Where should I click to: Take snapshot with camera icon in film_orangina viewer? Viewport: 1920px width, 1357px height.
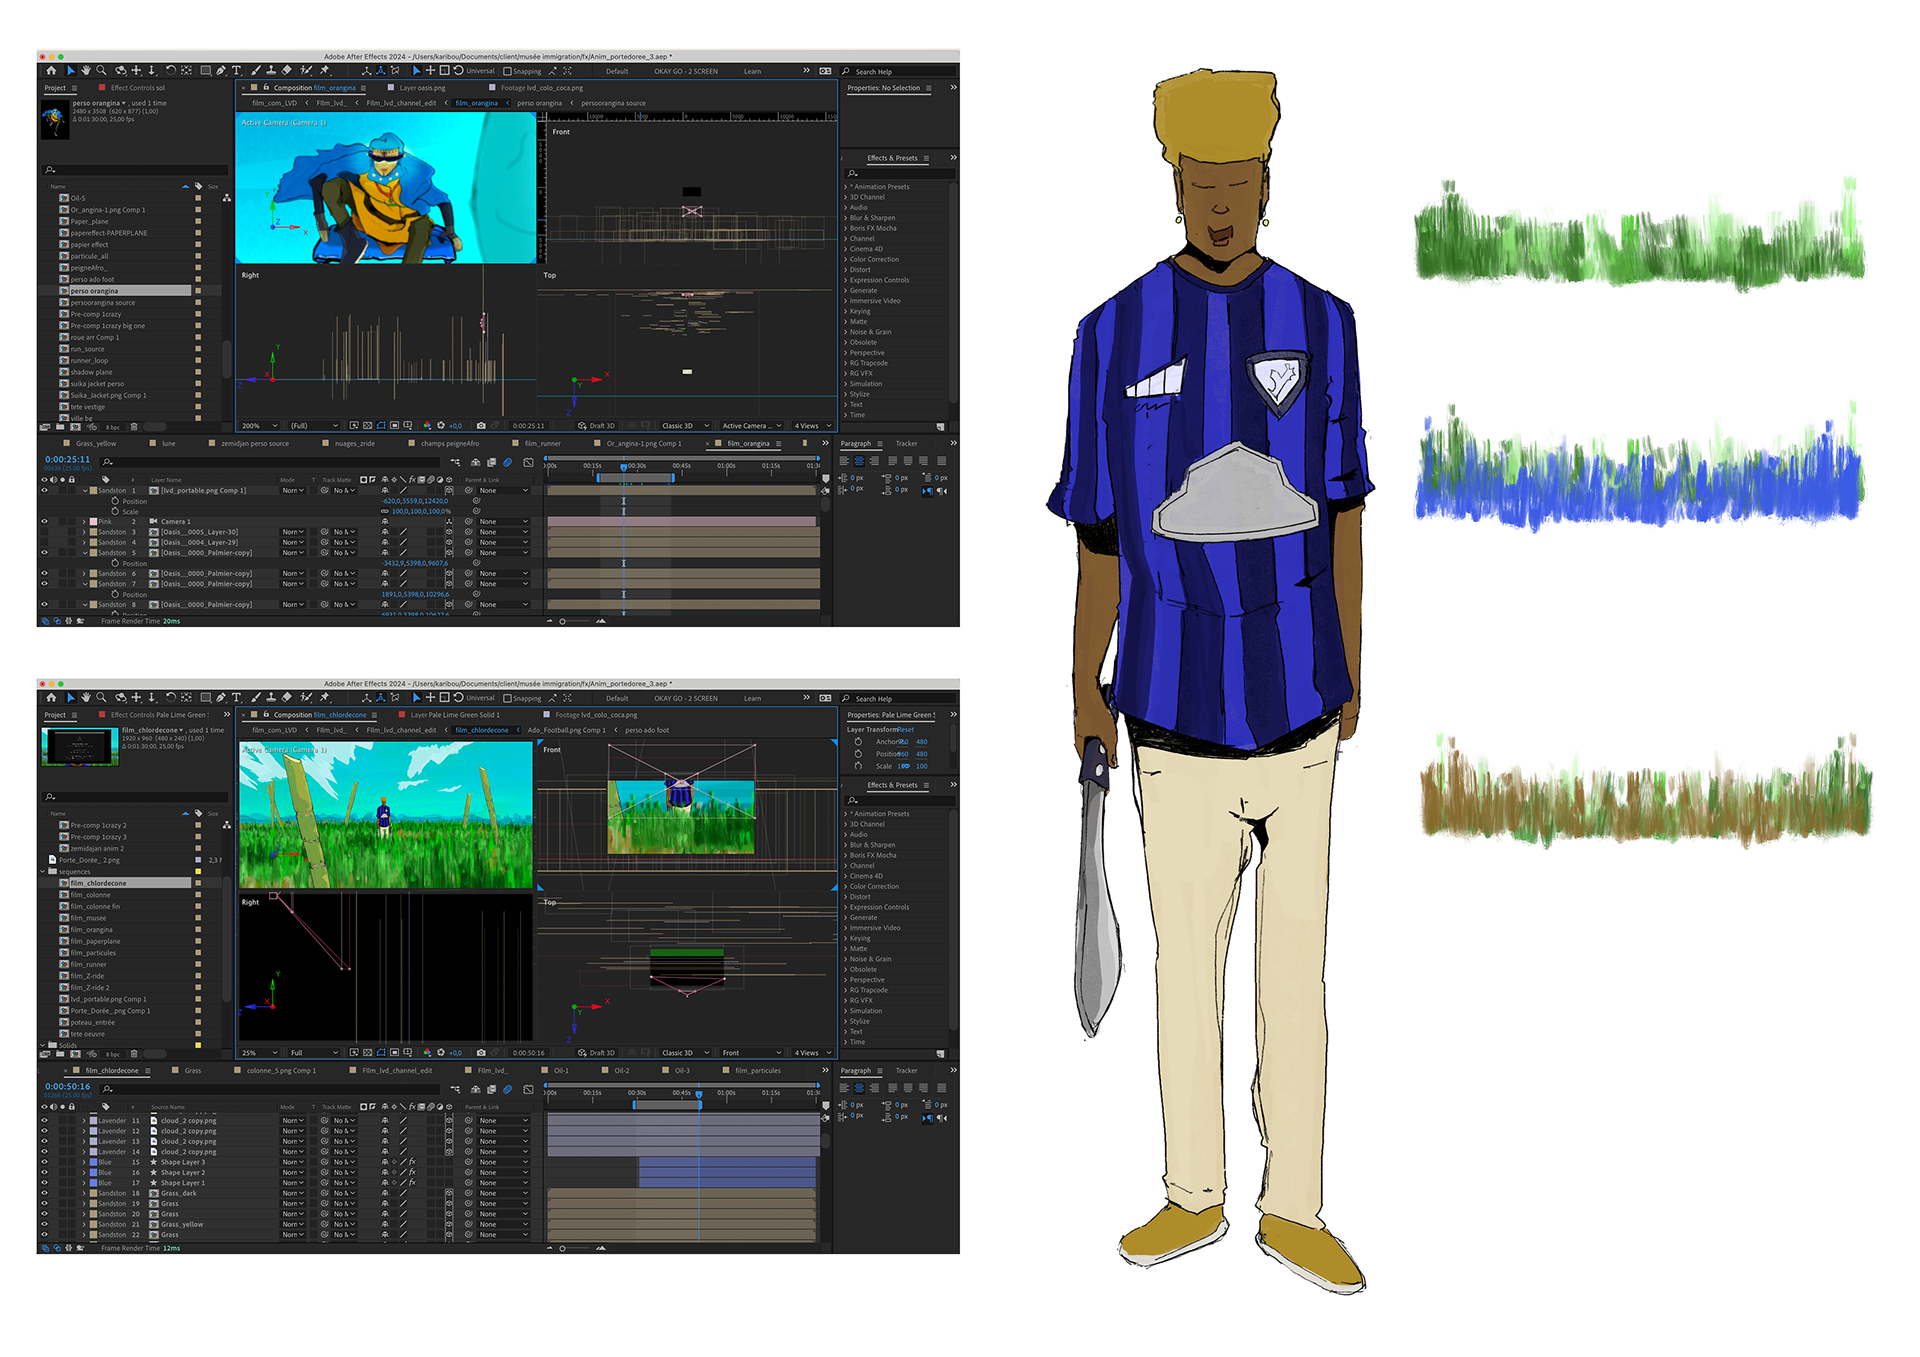[x=481, y=426]
